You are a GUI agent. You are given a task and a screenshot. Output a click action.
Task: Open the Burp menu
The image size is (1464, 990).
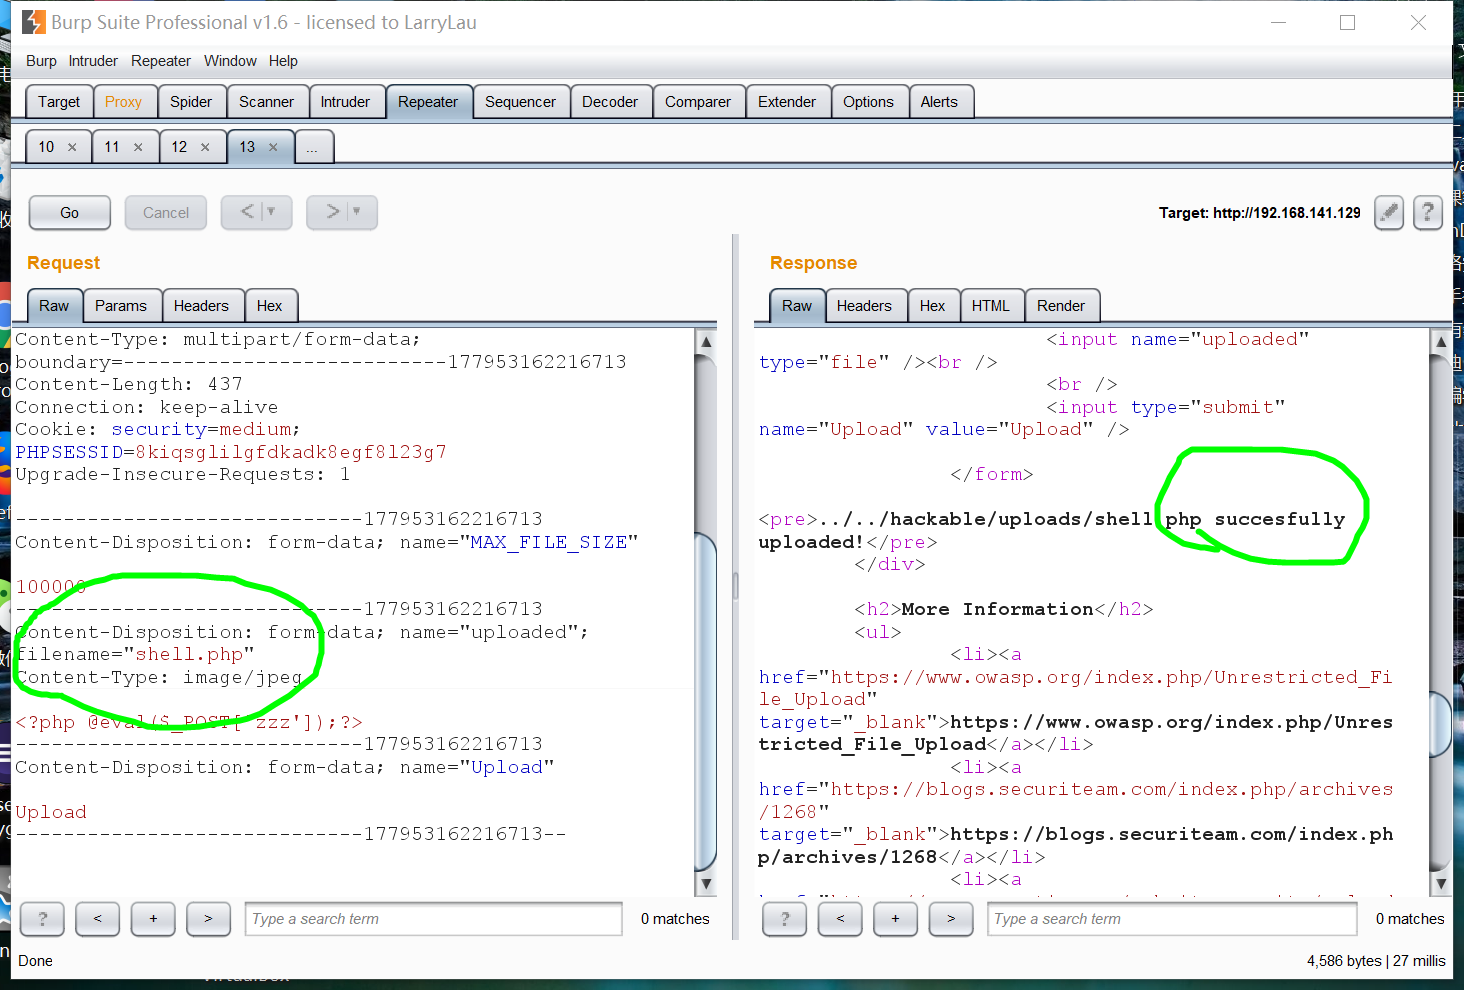pos(41,61)
